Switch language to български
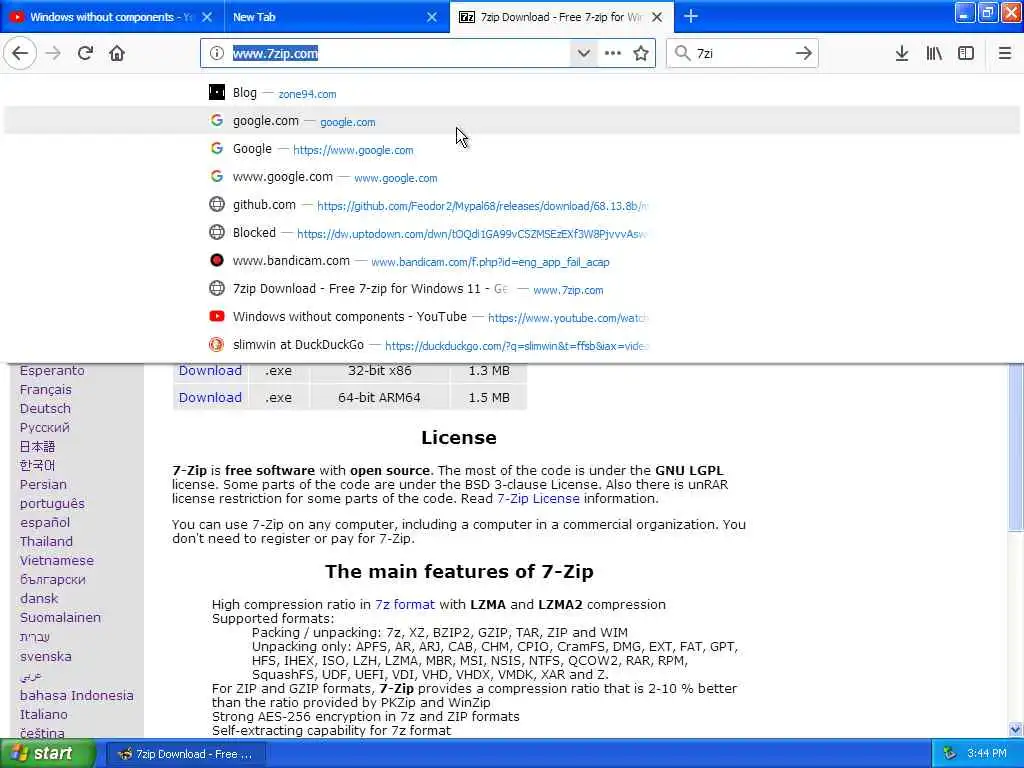The image size is (1024, 768). 52,579
